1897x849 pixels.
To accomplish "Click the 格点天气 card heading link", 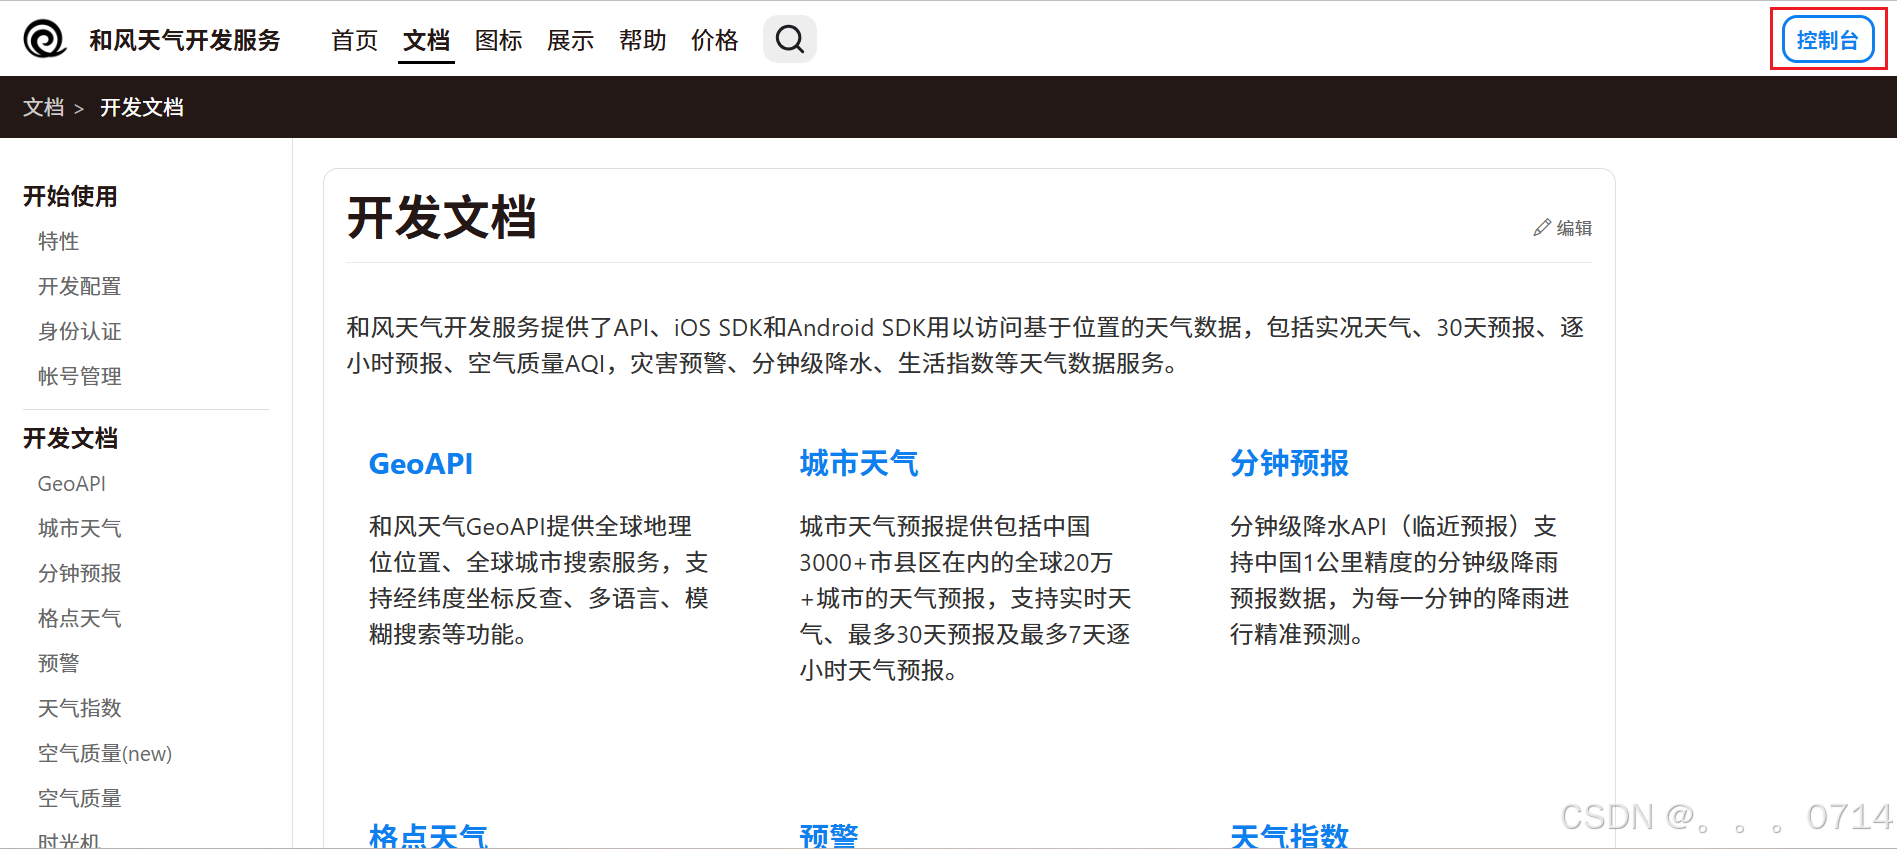I will [429, 835].
